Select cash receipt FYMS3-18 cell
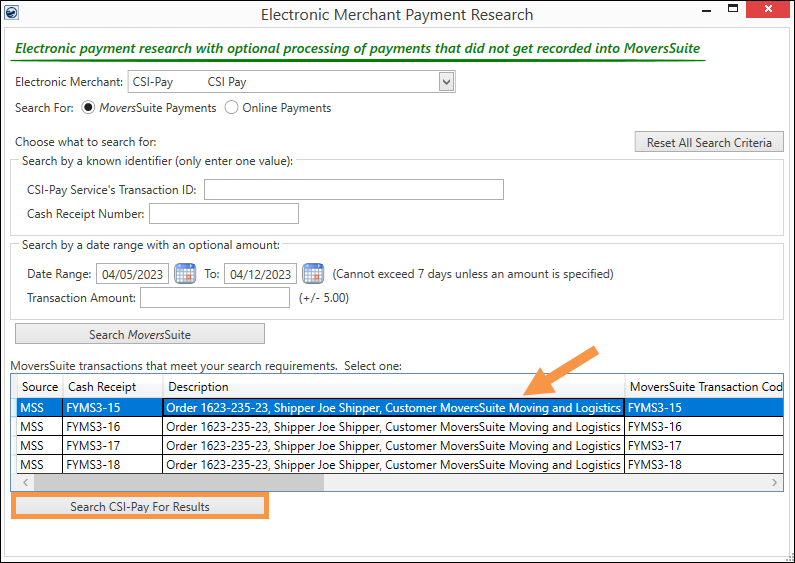The height and width of the screenshot is (563, 795). tap(113, 465)
